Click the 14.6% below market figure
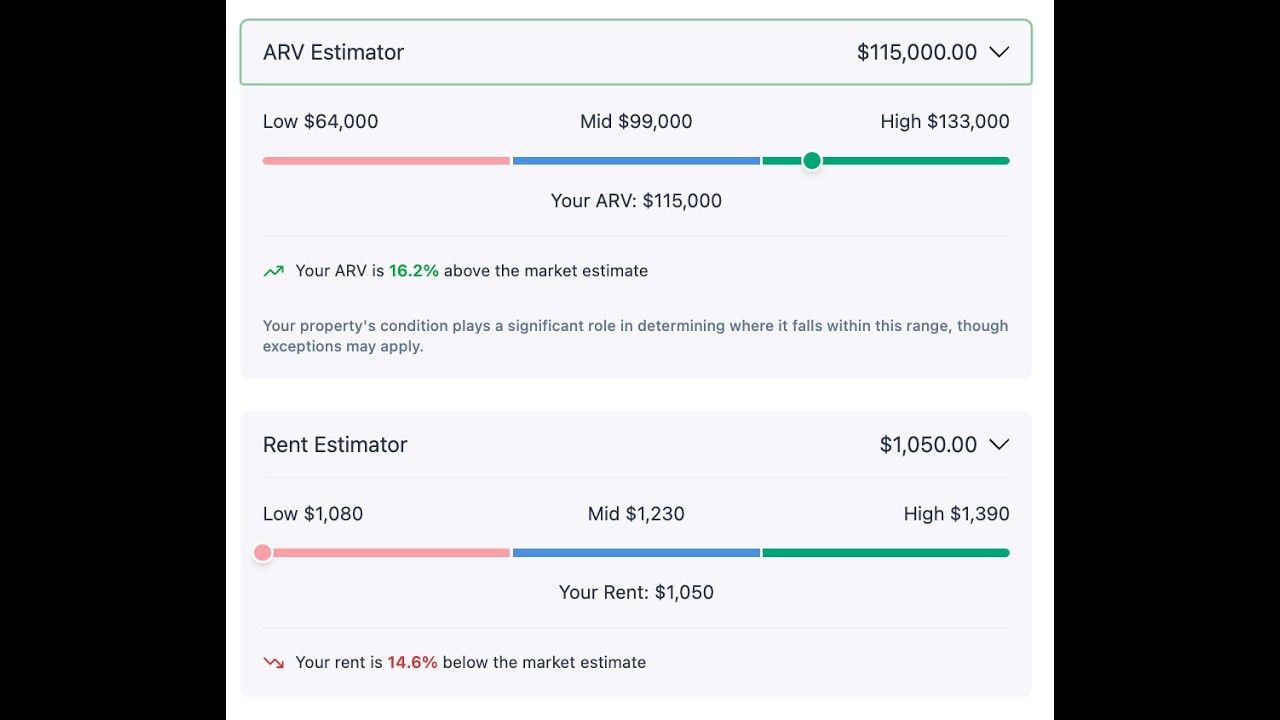 point(412,662)
